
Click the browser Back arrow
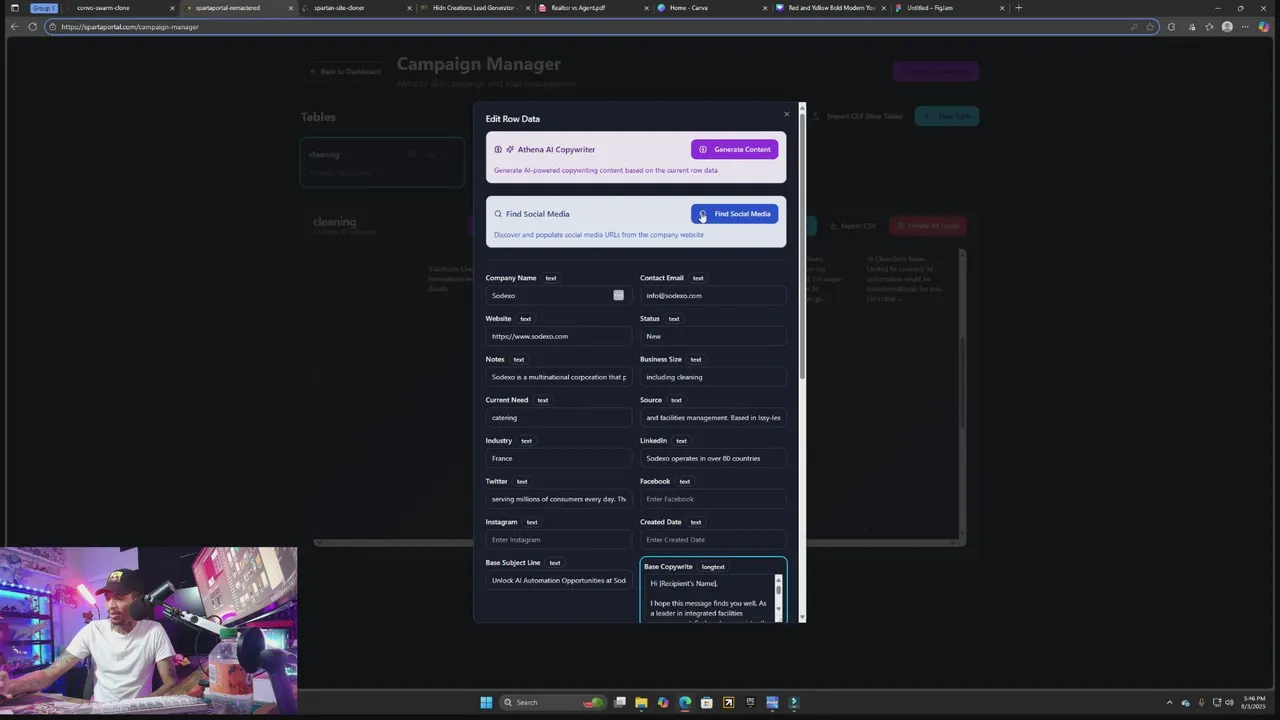pyautogui.click(x=14, y=27)
